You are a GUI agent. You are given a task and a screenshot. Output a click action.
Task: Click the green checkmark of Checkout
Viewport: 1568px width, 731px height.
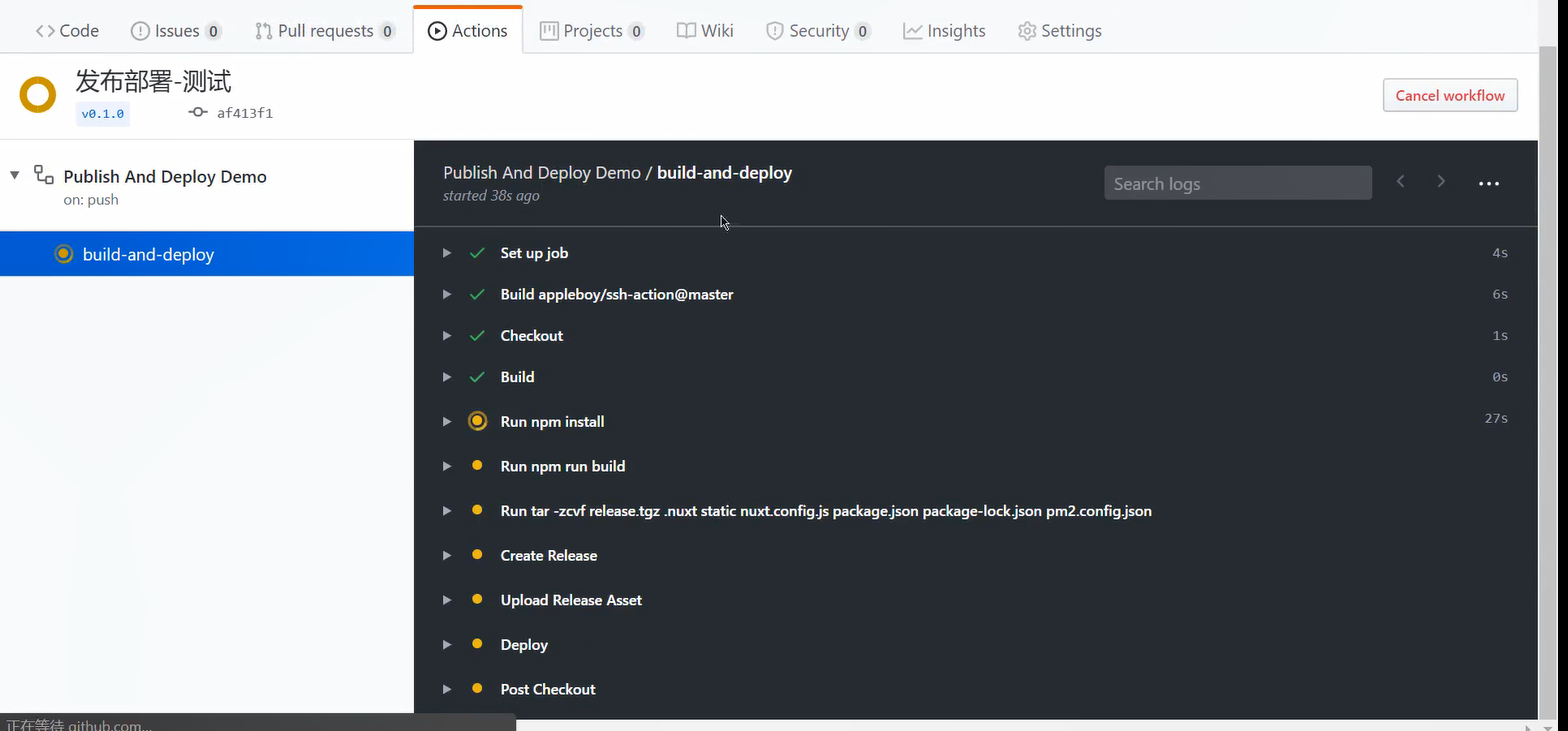pyautogui.click(x=477, y=336)
